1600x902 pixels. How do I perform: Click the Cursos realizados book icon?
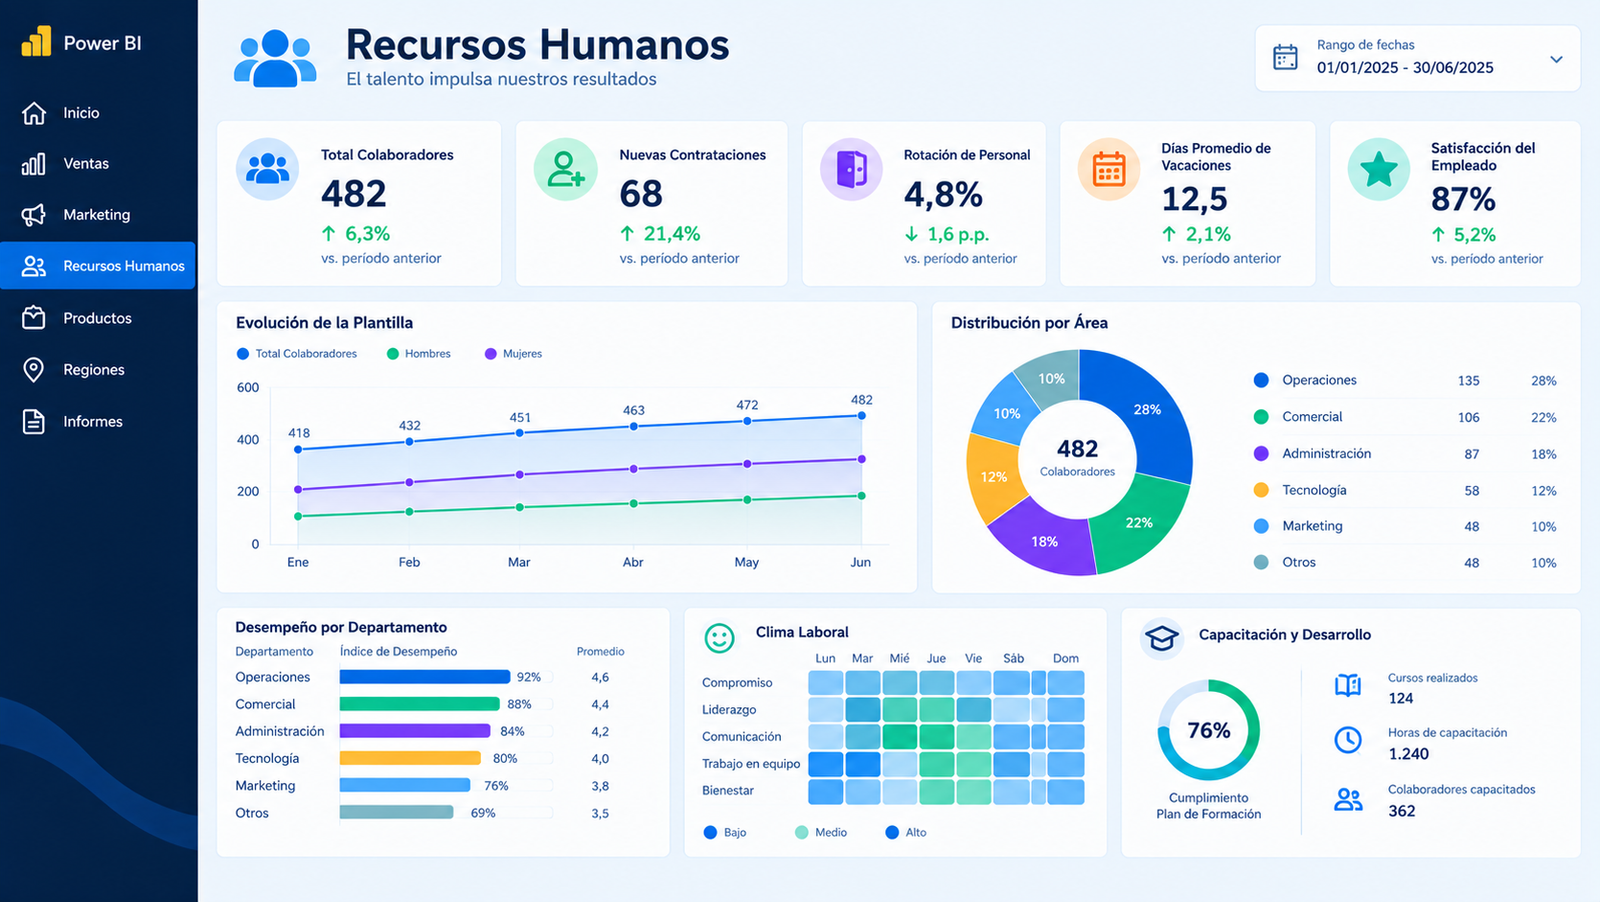(1348, 685)
